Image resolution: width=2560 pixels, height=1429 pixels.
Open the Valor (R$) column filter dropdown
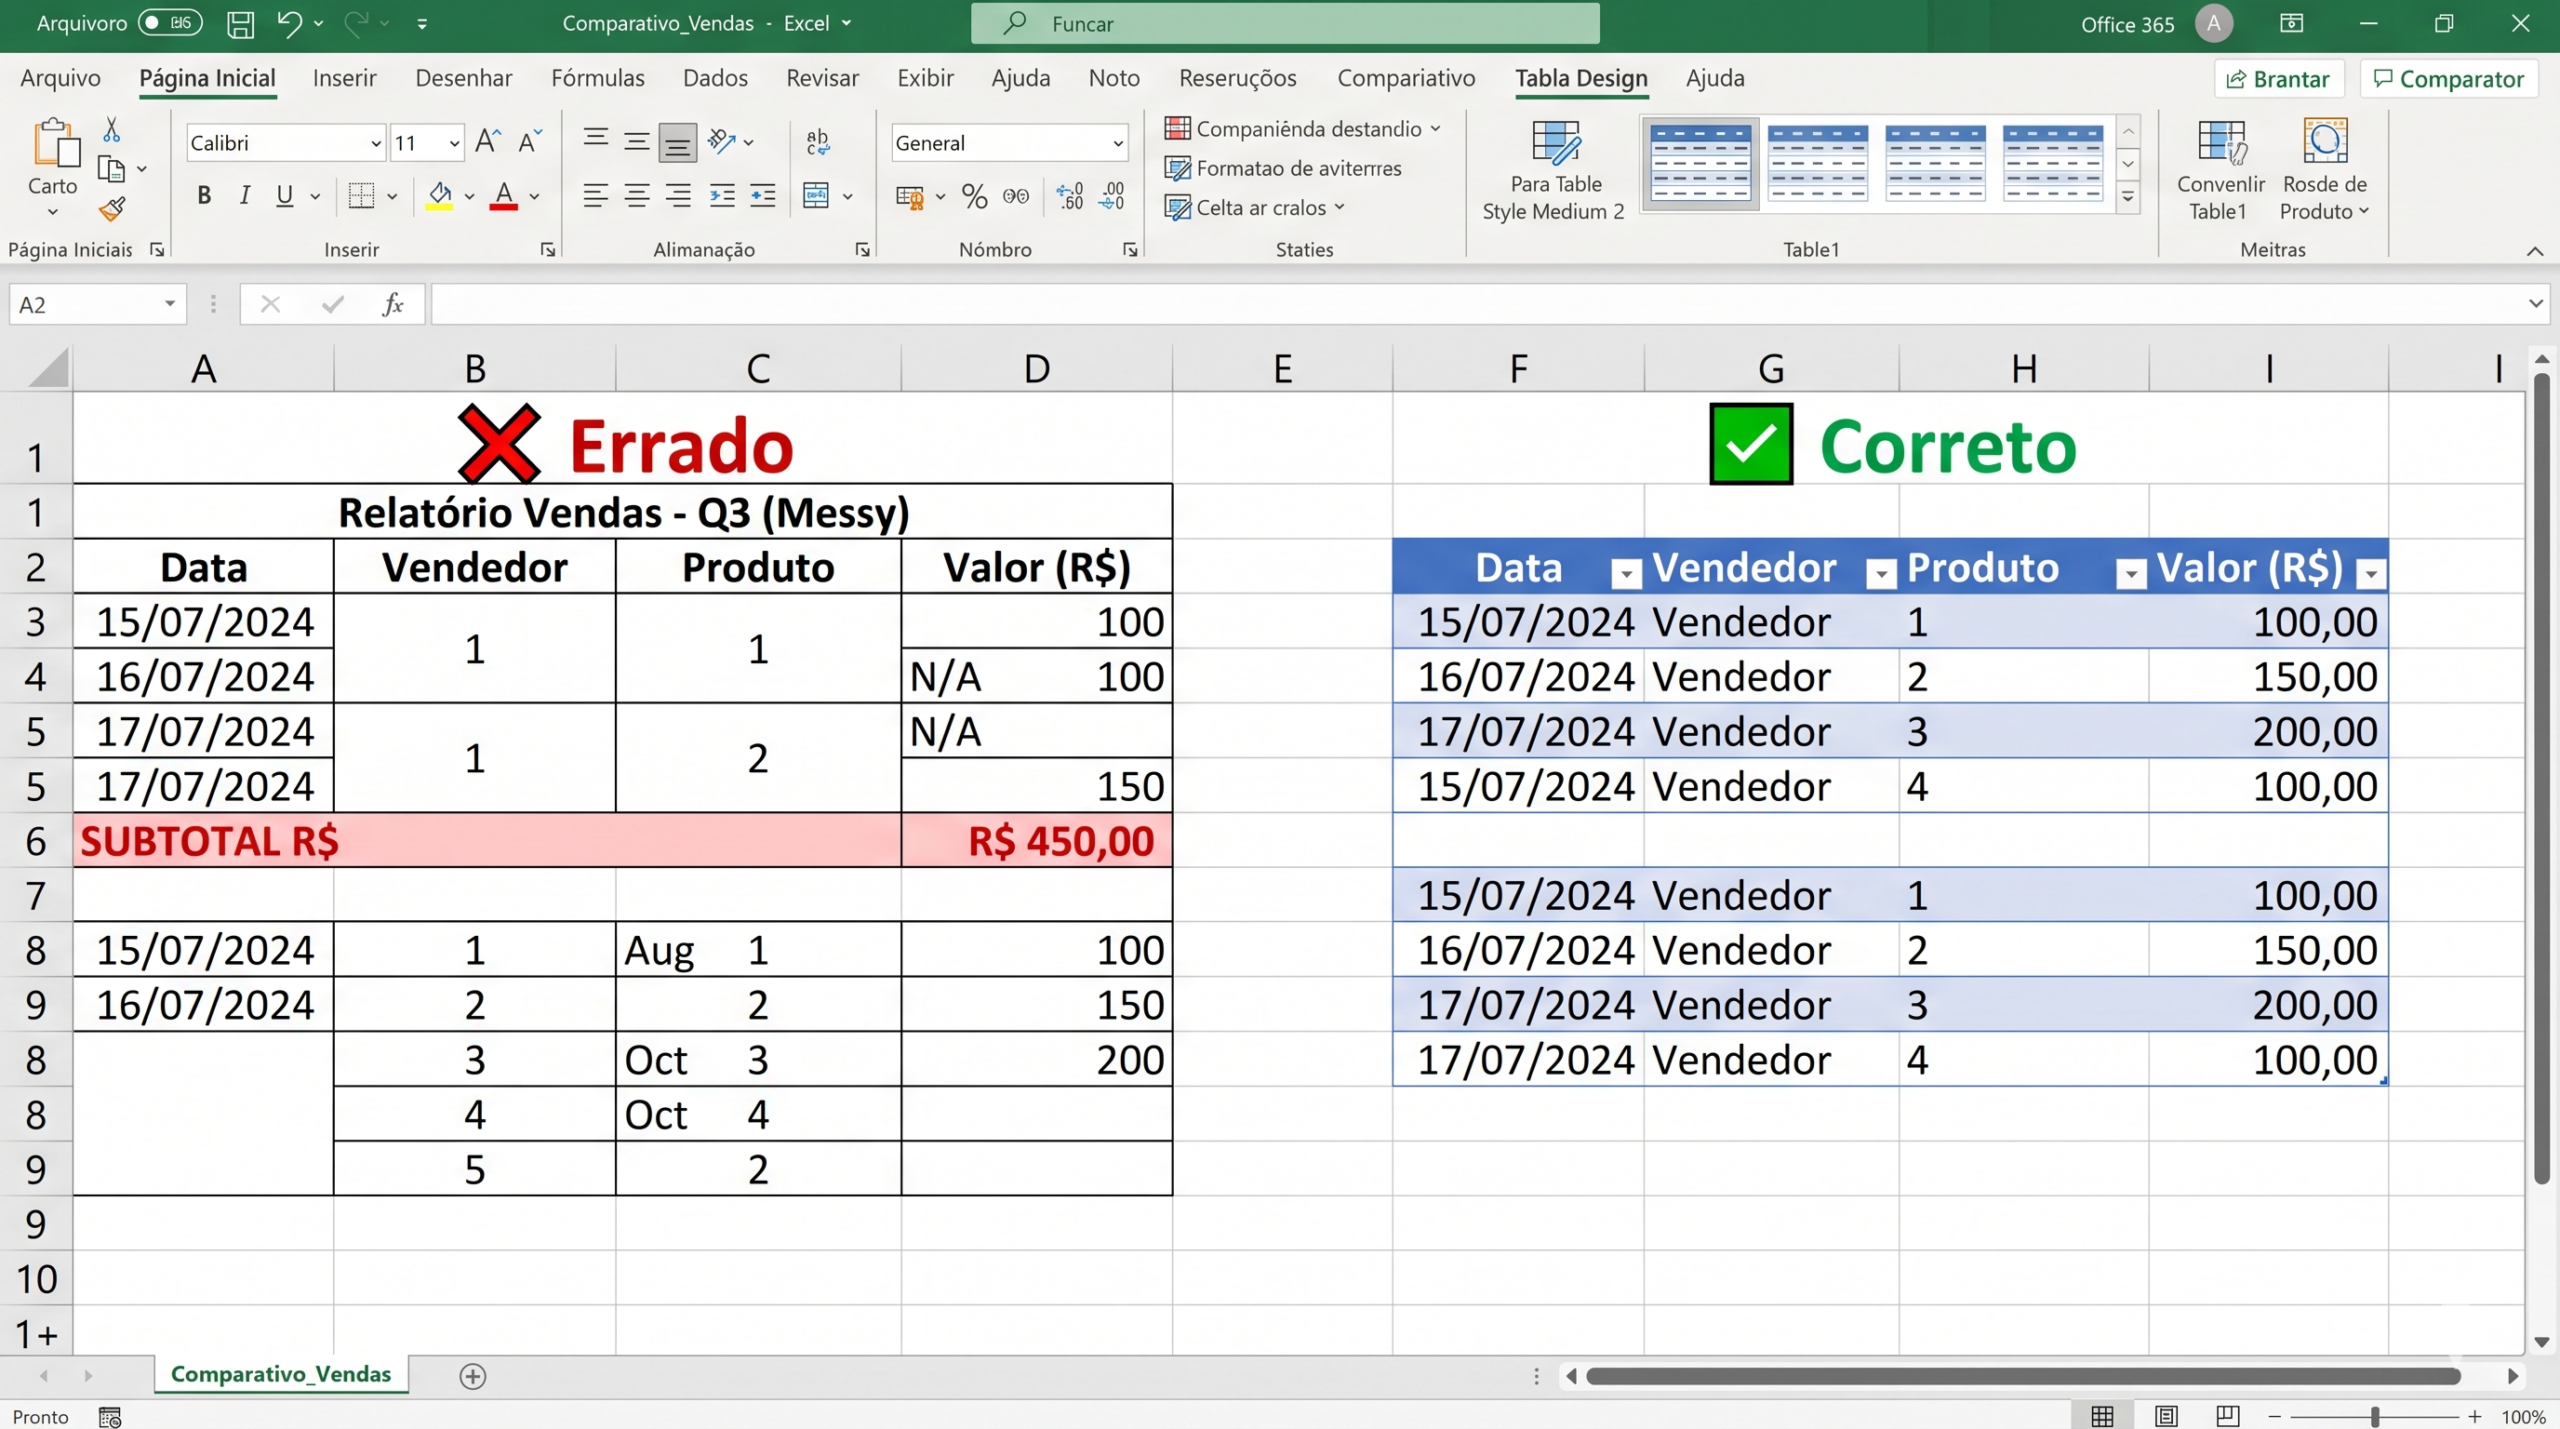(2371, 573)
